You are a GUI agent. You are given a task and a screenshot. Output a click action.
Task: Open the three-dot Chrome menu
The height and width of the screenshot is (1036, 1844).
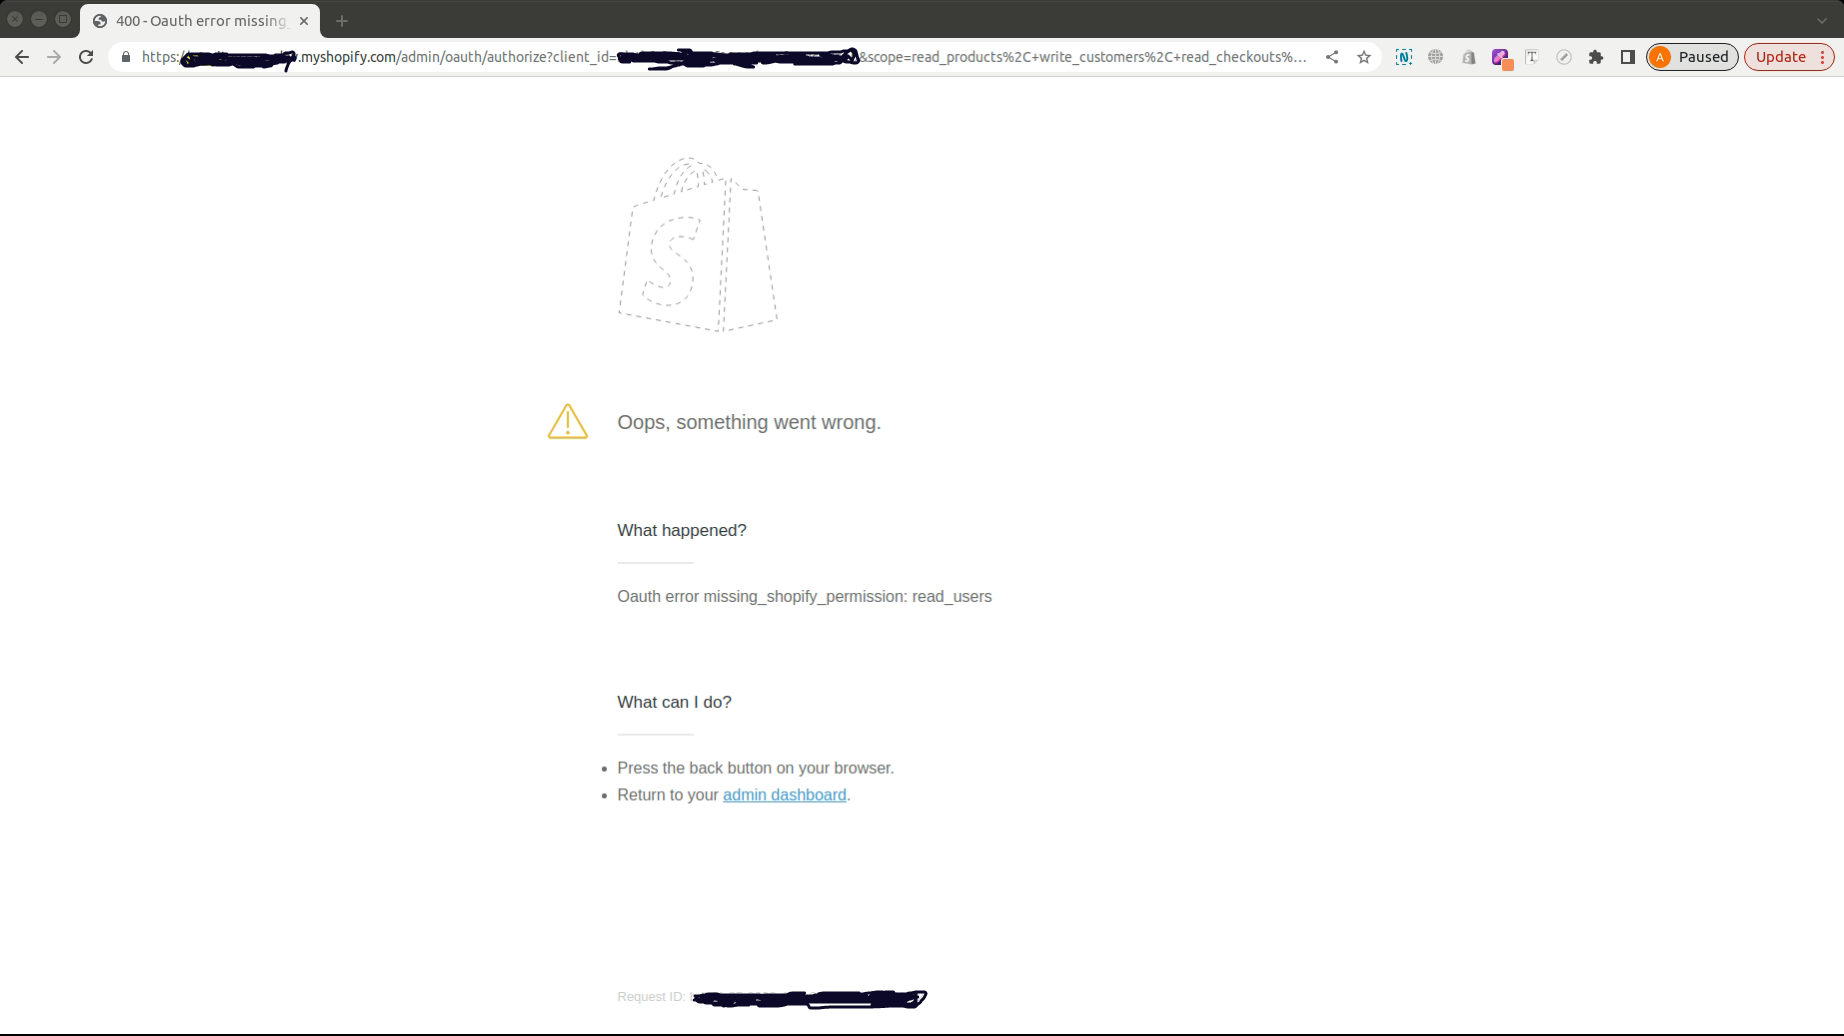pos(1823,57)
